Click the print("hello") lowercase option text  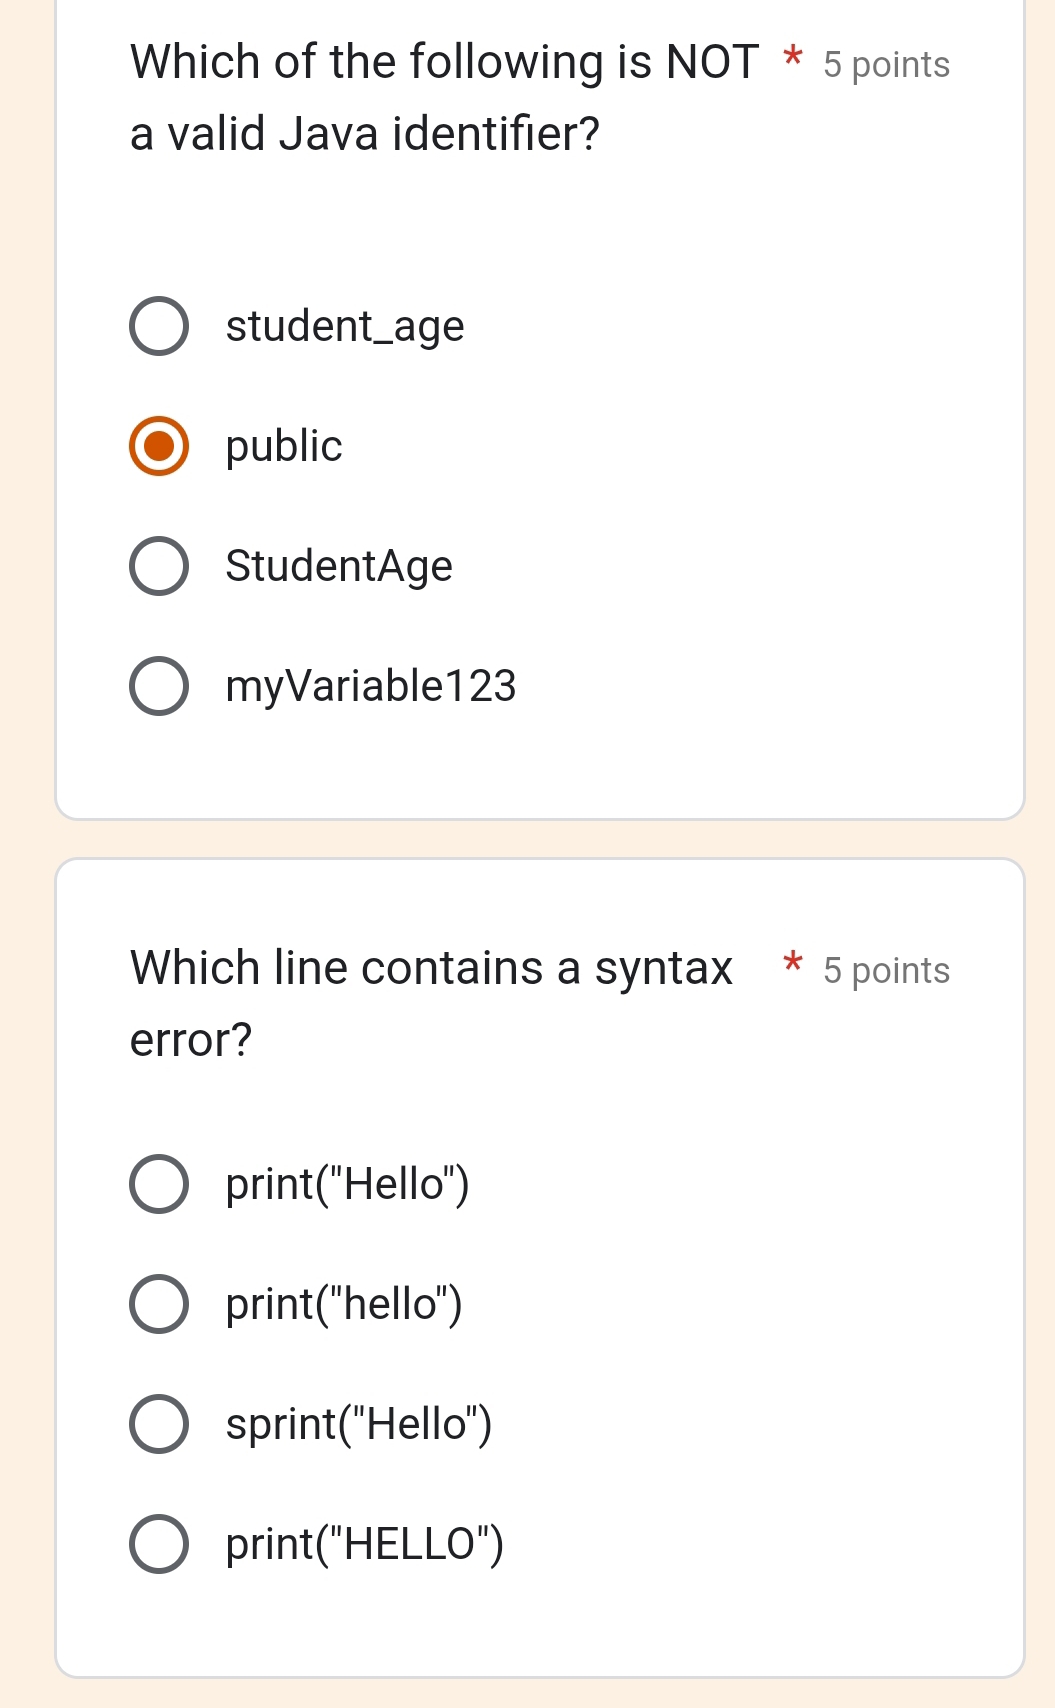(344, 1305)
